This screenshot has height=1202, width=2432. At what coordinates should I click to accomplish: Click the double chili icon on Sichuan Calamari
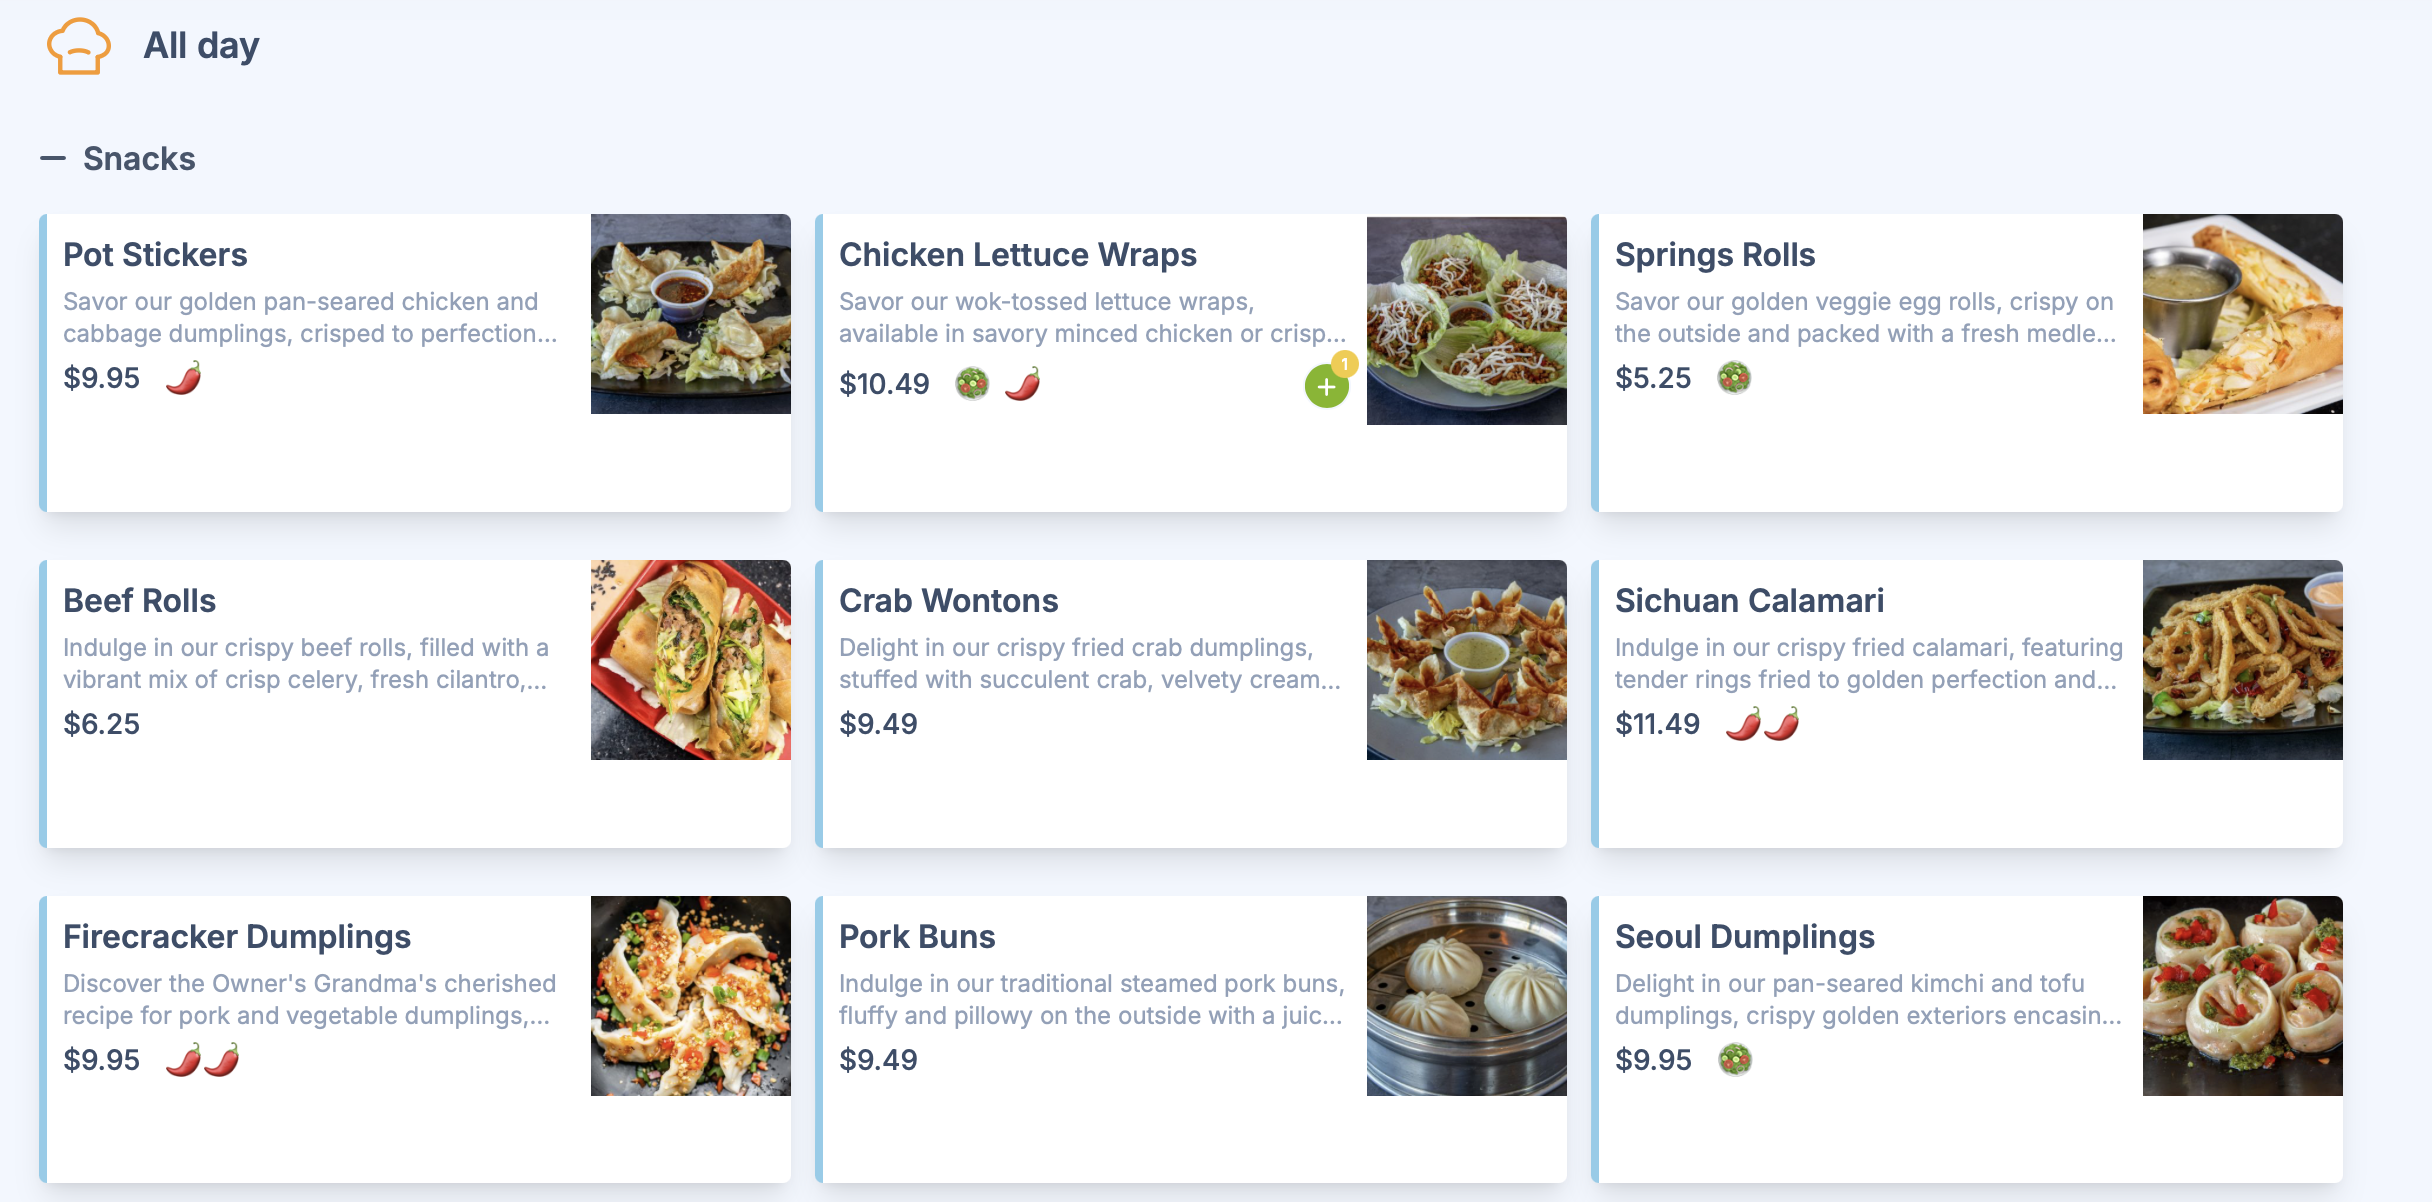click(x=1762, y=723)
